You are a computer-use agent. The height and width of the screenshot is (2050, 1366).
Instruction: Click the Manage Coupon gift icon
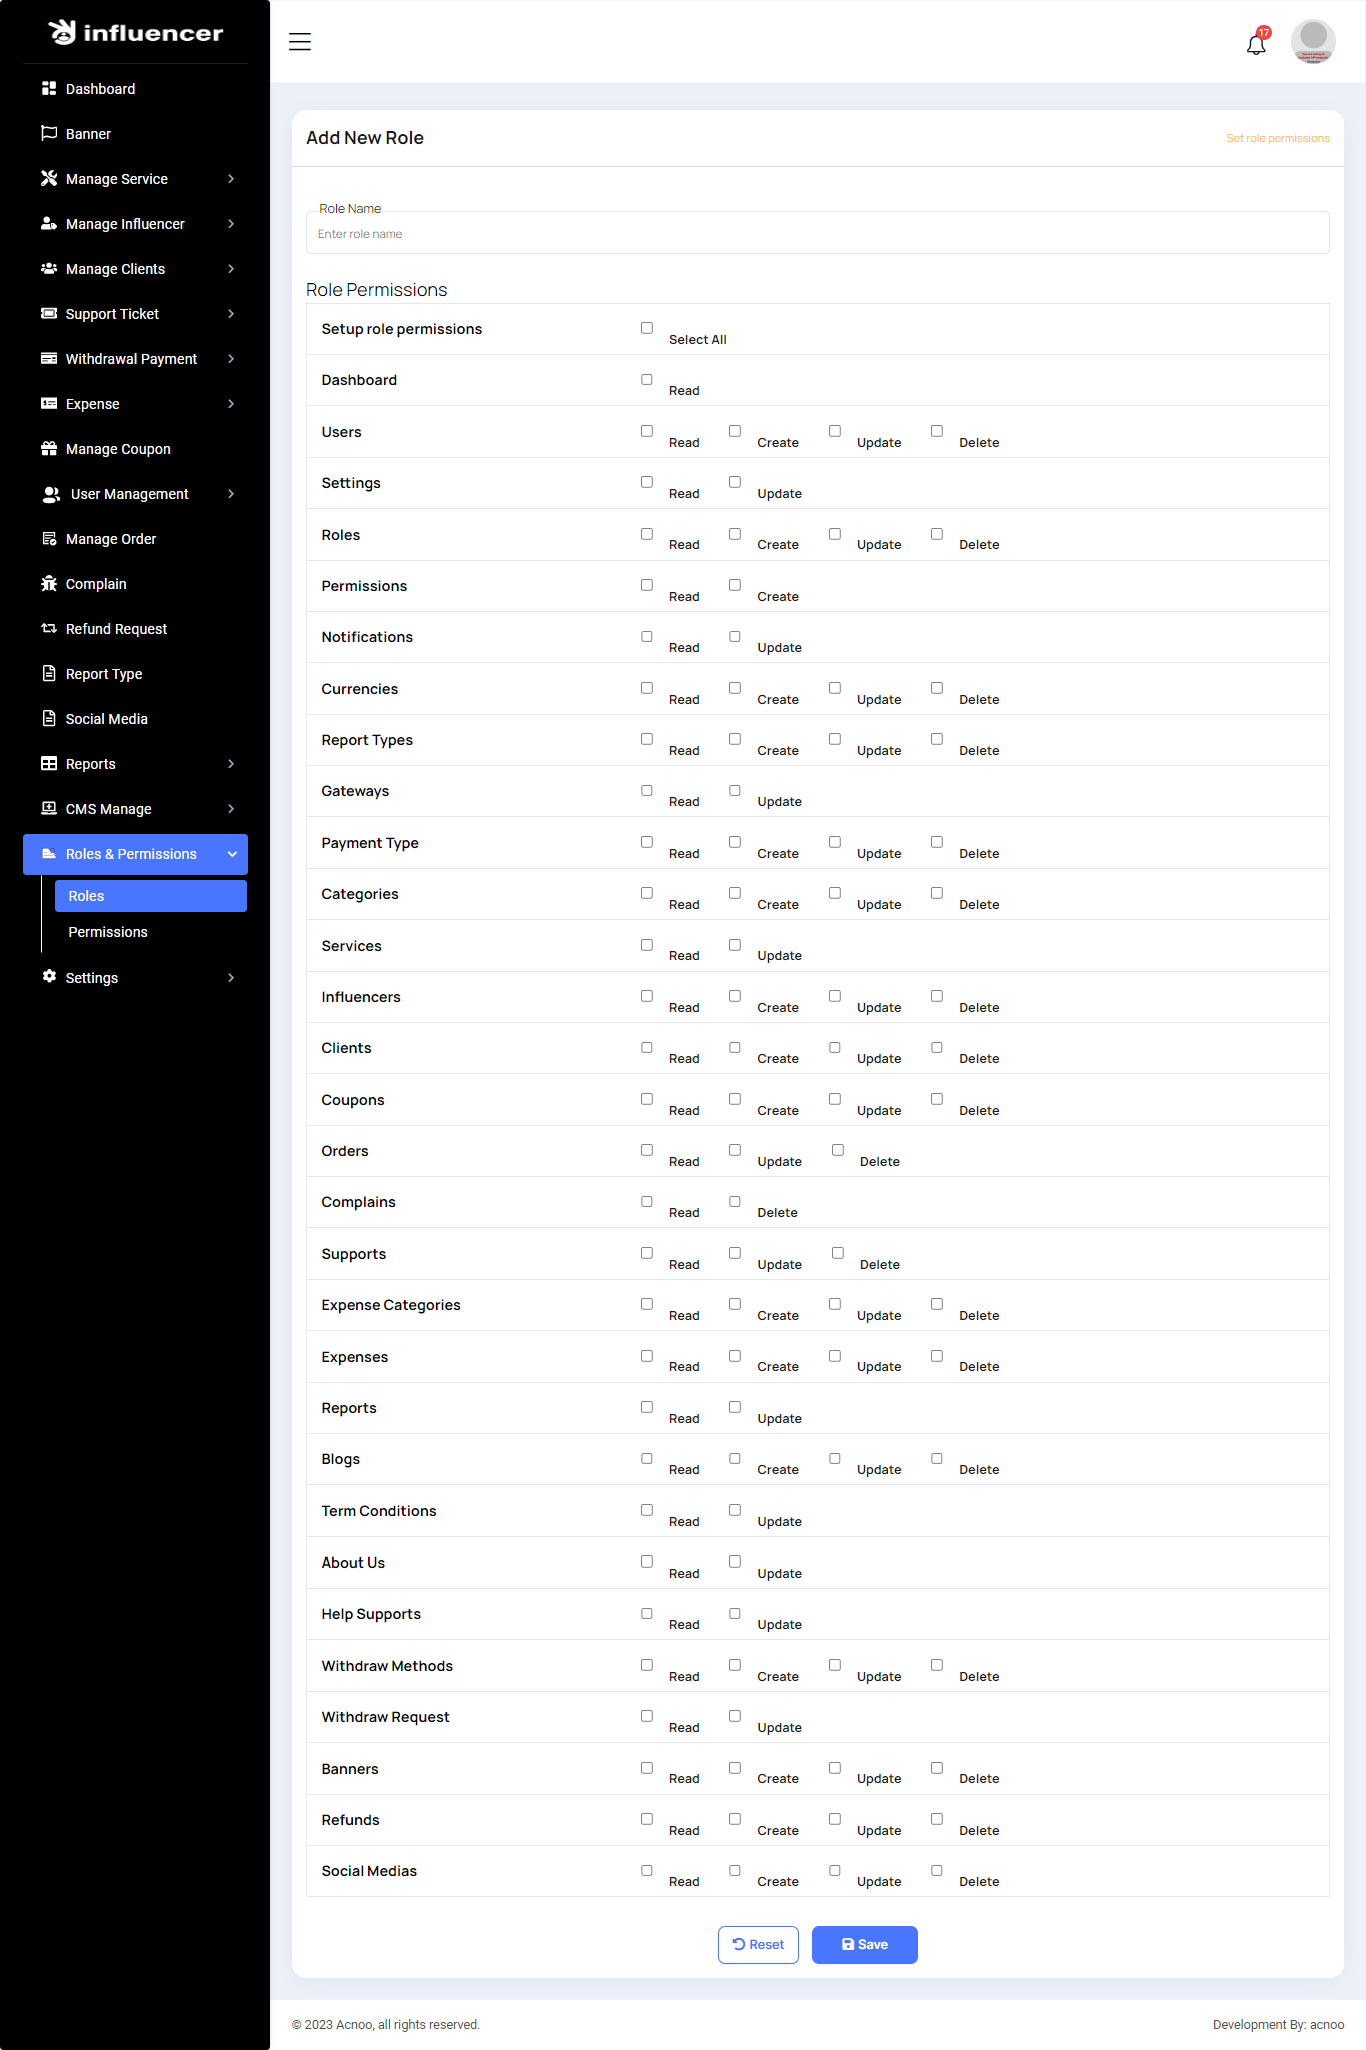(49, 449)
